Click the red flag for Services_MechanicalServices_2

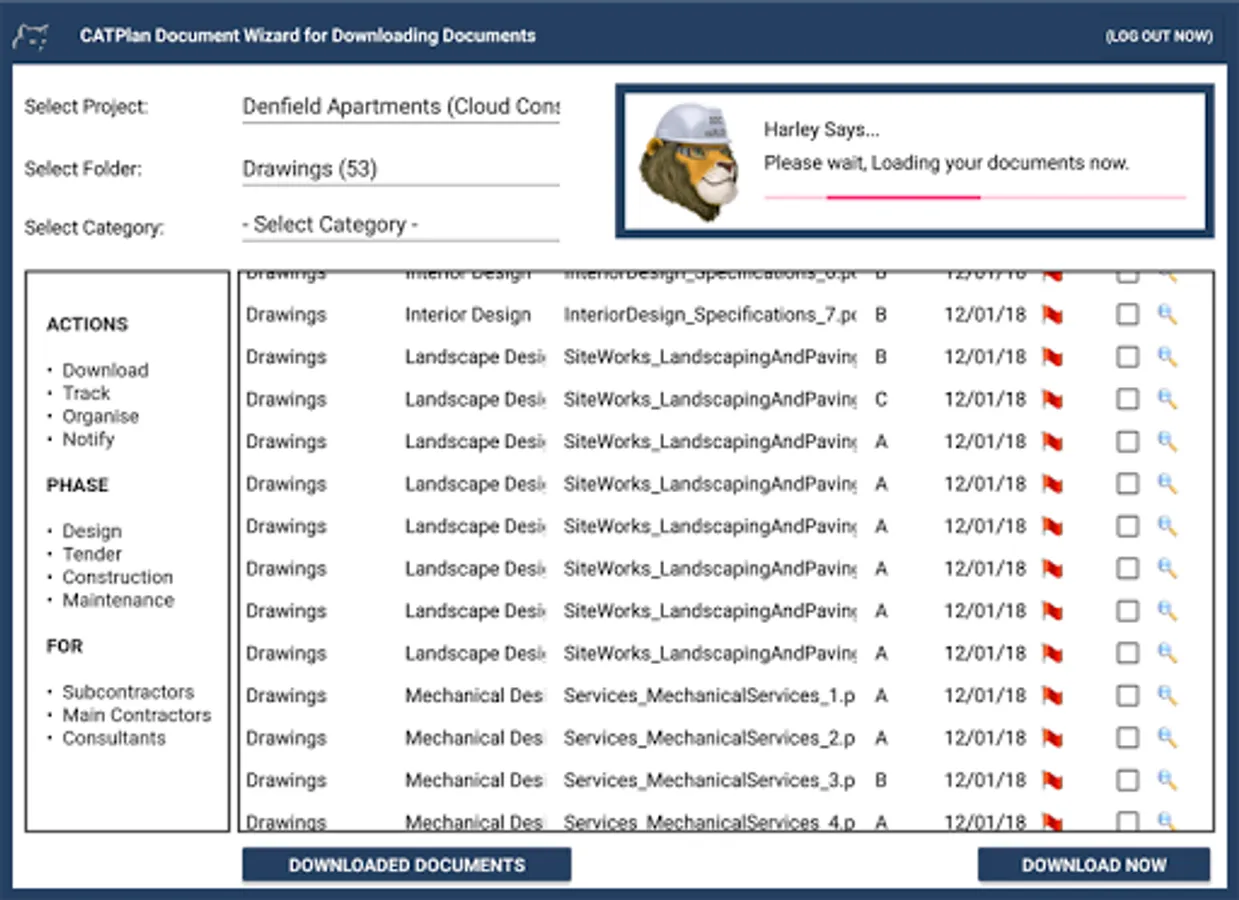(x=1052, y=738)
